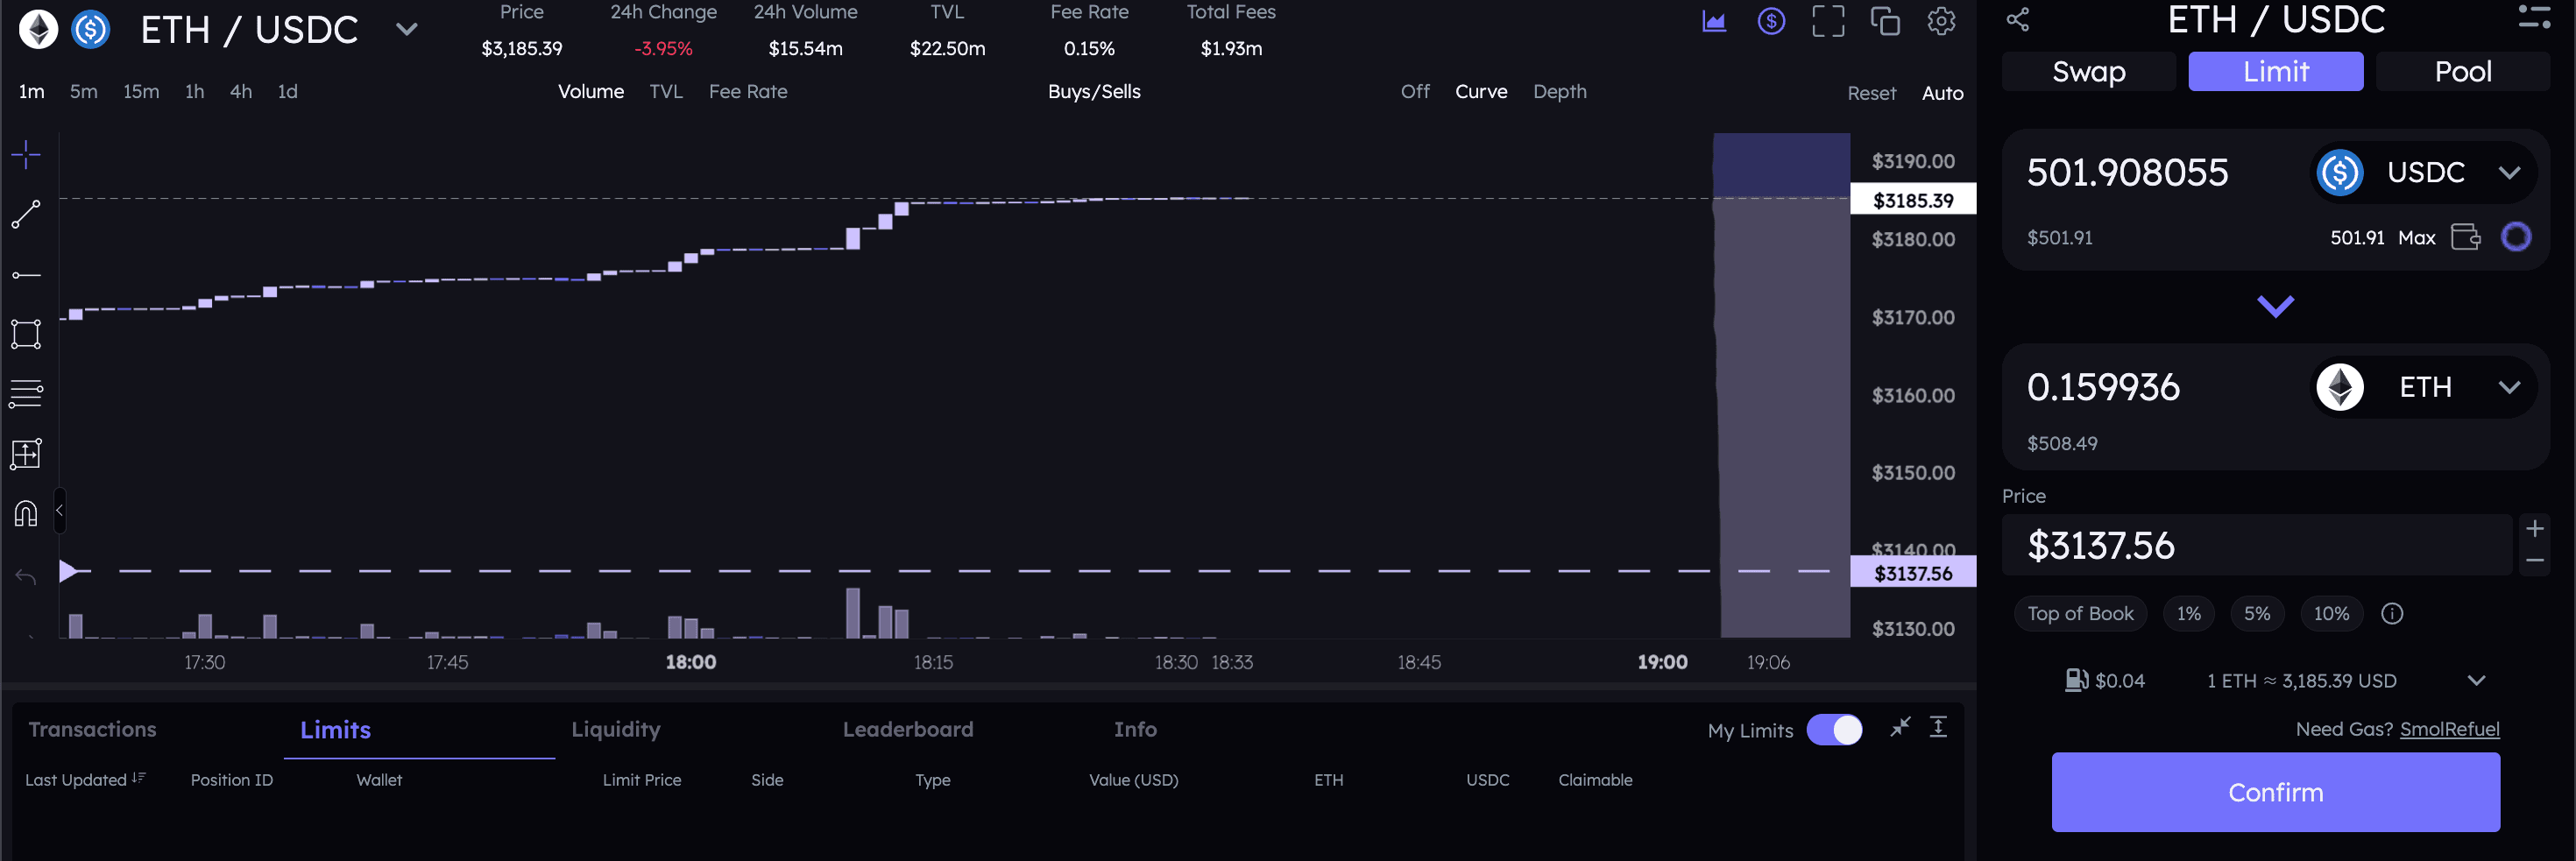Image resolution: width=2576 pixels, height=861 pixels.
Task: Click the price info icon
Action: (2392, 613)
